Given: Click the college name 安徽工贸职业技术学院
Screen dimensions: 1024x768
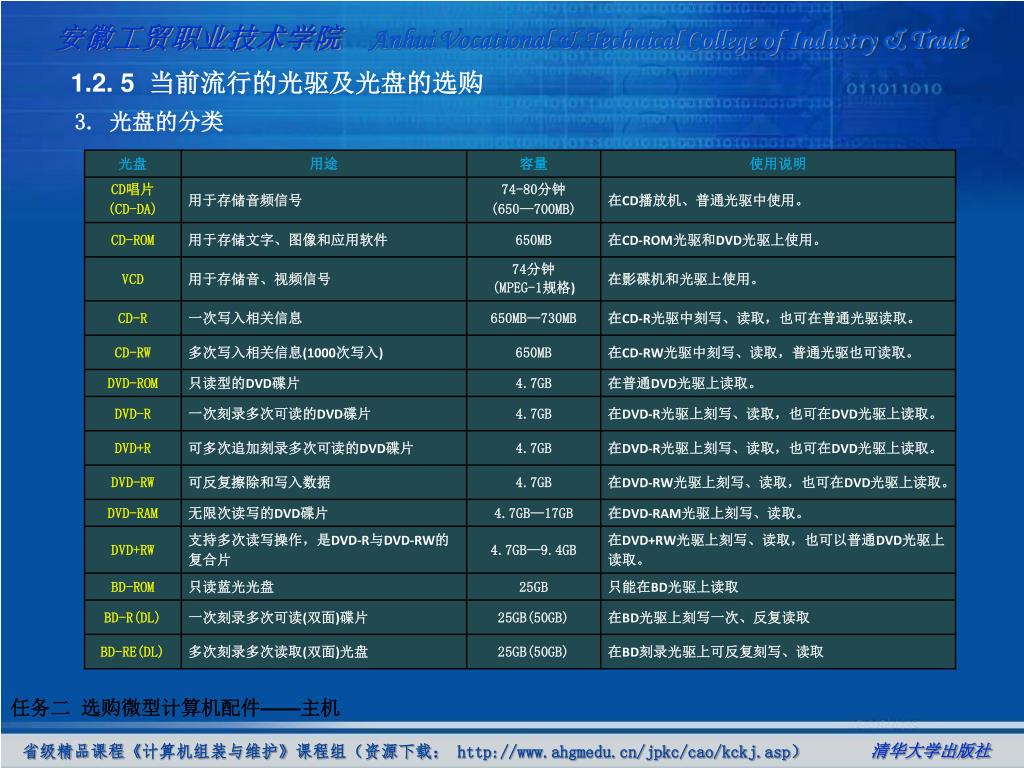Looking at the screenshot, I should pos(200,39).
